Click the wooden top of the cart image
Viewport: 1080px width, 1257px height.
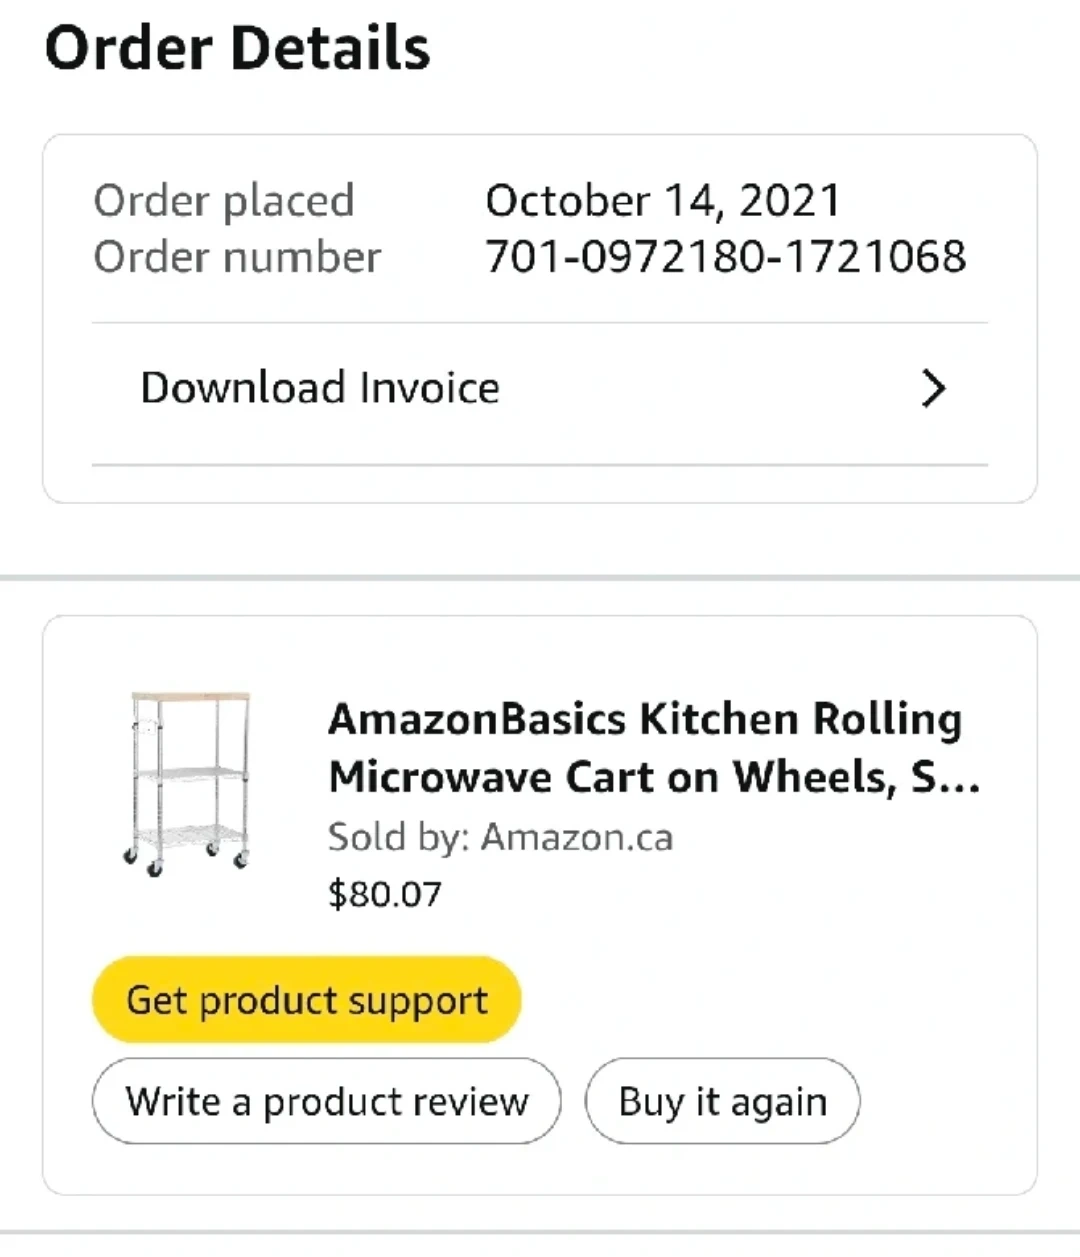(x=190, y=696)
